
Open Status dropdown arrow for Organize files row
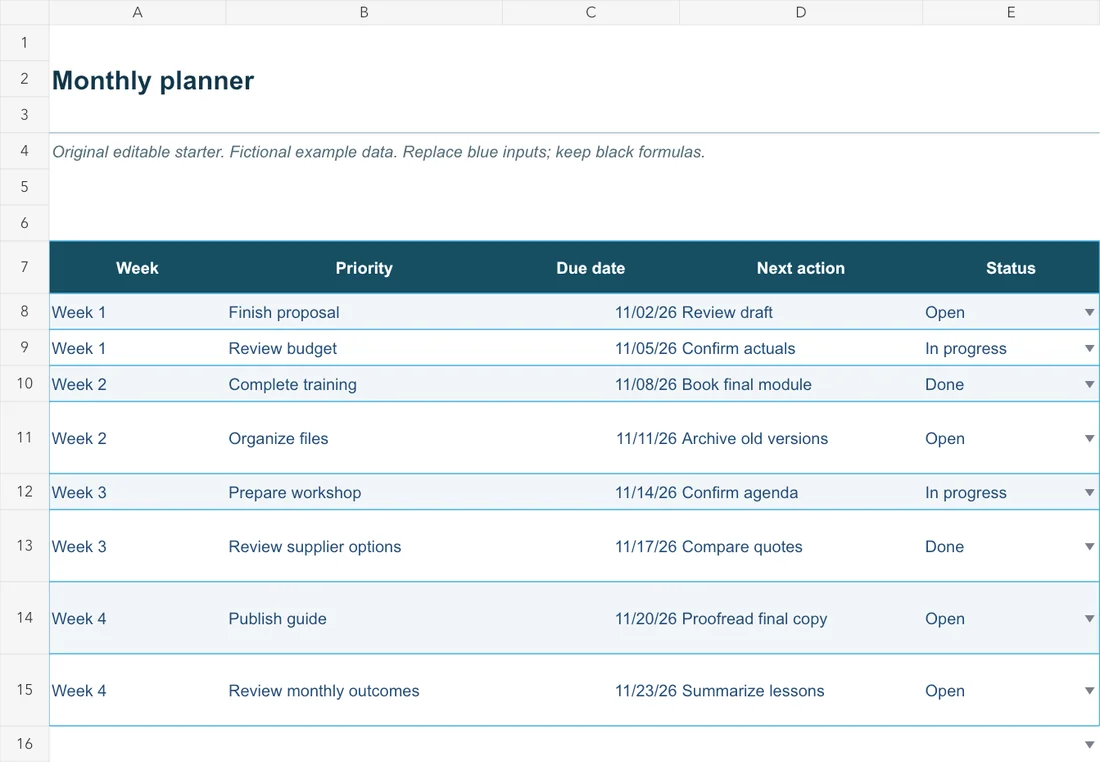click(1089, 439)
